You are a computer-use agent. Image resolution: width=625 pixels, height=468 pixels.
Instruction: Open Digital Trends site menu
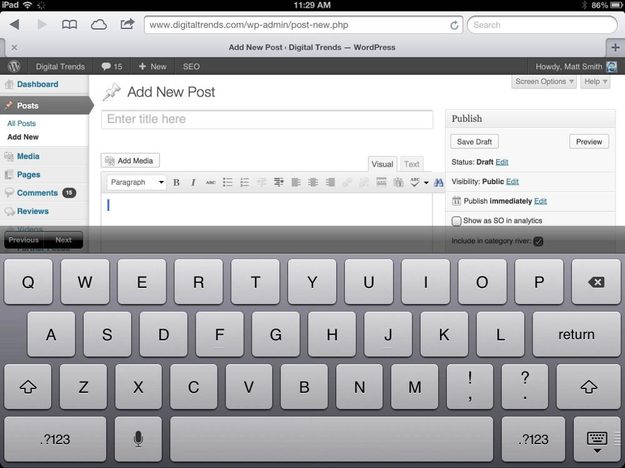coord(60,67)
